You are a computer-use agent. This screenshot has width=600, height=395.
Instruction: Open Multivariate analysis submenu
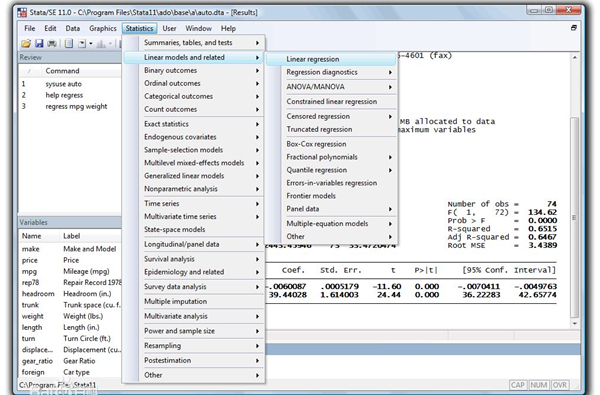193,316
